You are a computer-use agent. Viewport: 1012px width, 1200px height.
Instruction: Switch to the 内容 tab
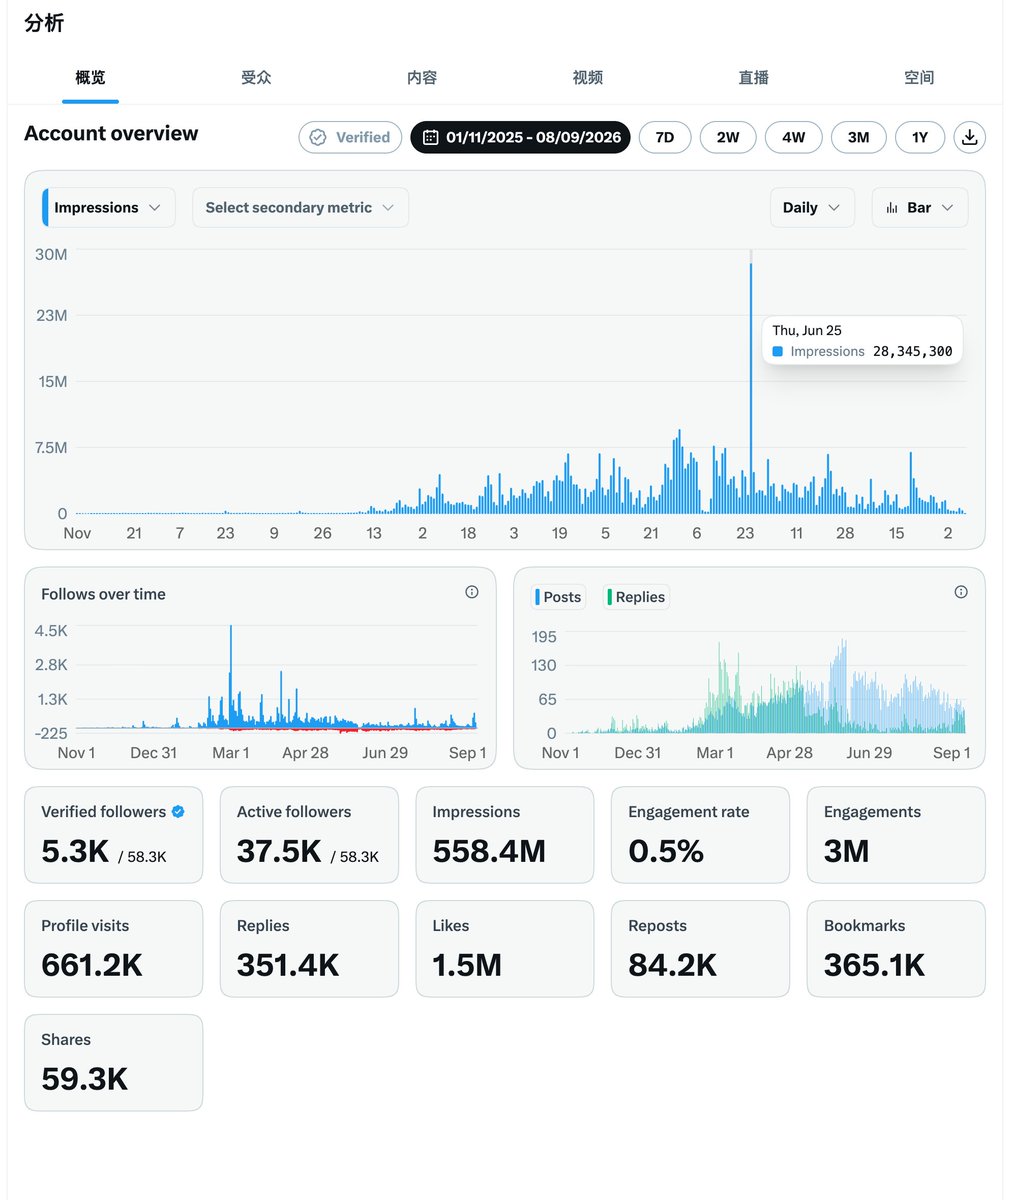422,77
